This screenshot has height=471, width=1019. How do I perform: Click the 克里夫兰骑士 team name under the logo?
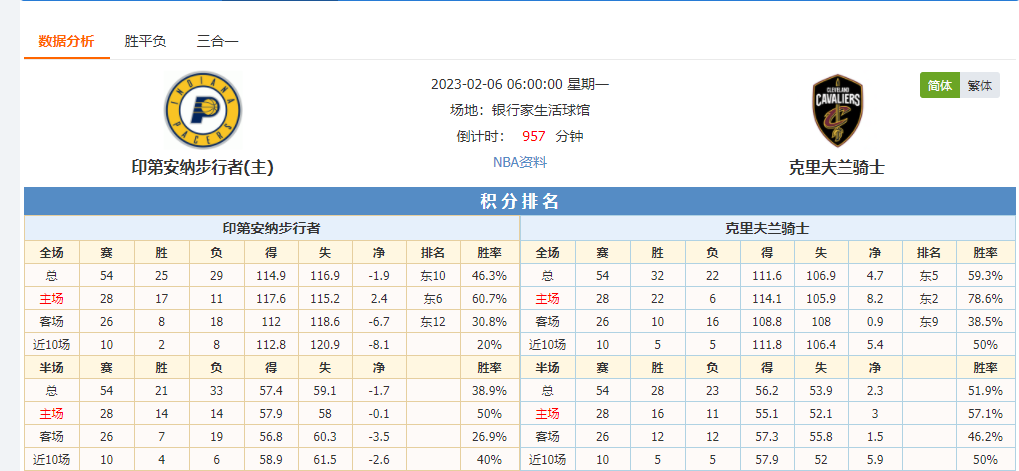[837, 168]
